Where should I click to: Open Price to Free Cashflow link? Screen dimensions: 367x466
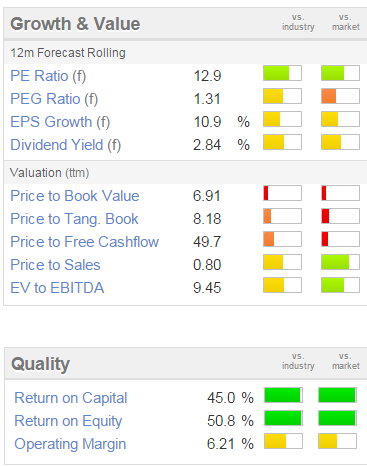(84, 242)
